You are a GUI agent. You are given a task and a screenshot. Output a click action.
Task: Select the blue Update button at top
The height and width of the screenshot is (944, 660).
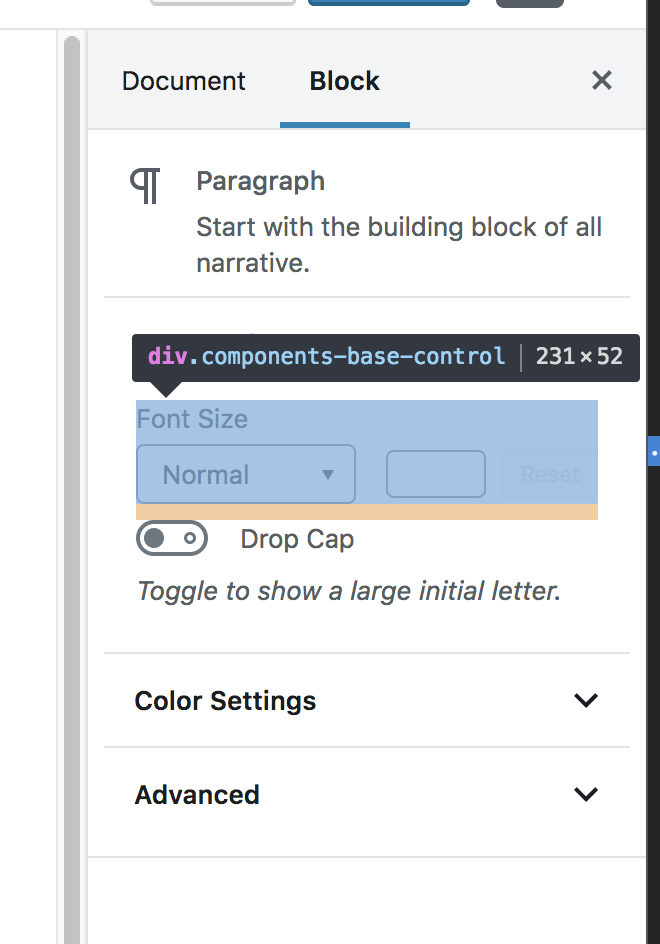point(389,3)
